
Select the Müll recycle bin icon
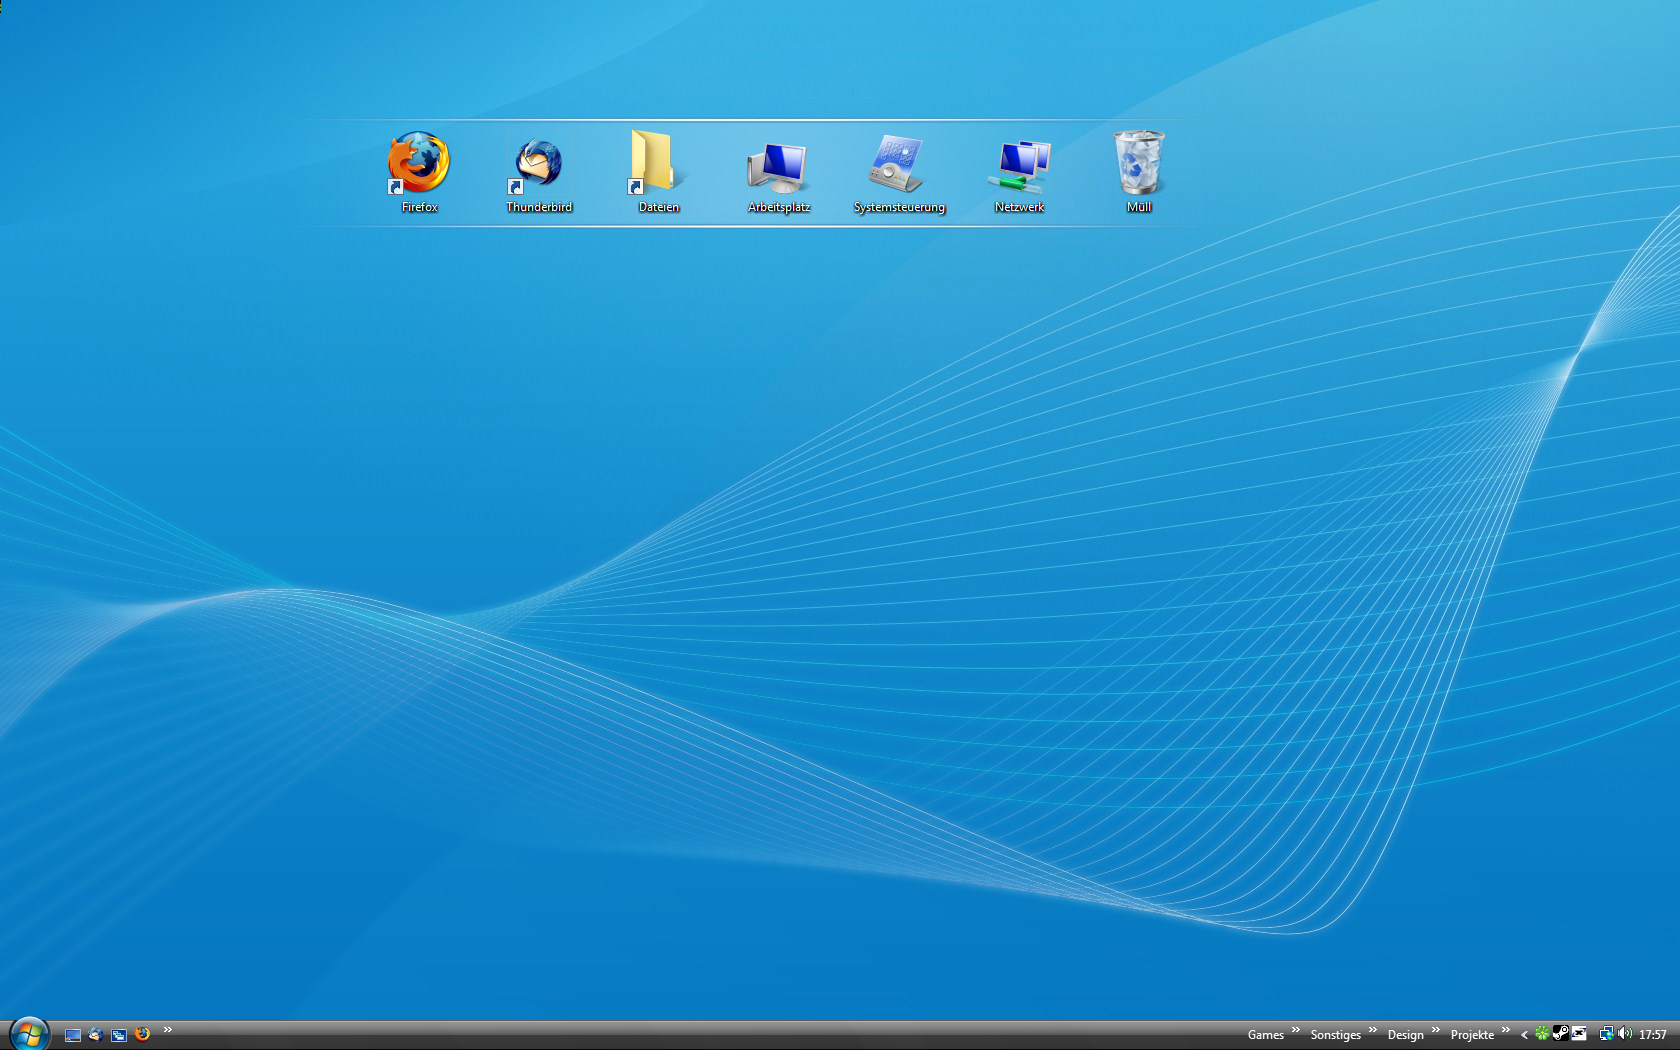(x=1139, y=171)
